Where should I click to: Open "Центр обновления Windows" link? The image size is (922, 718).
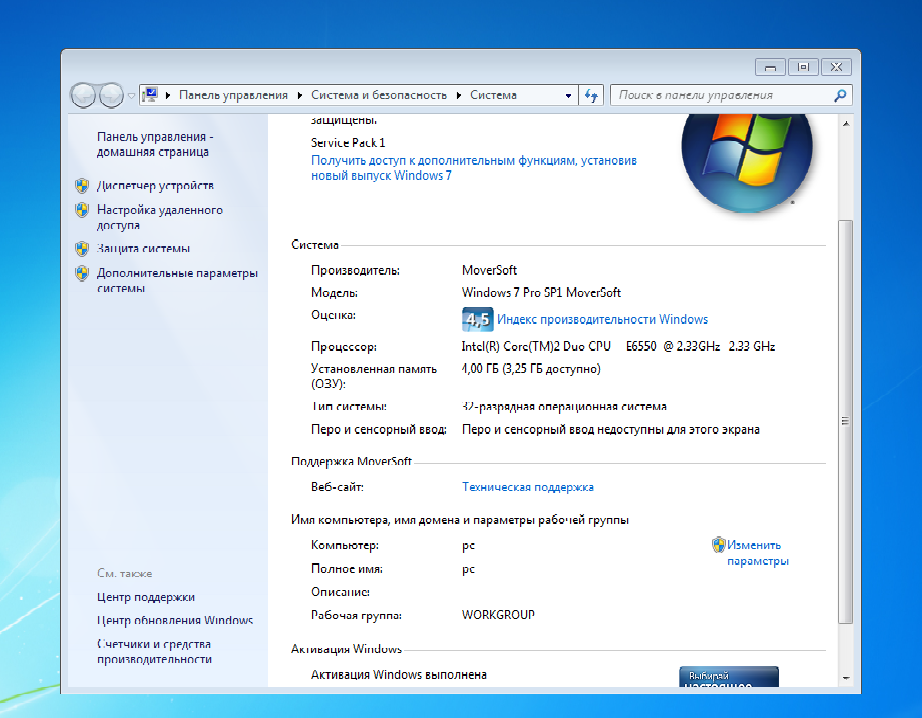(175, 620)
